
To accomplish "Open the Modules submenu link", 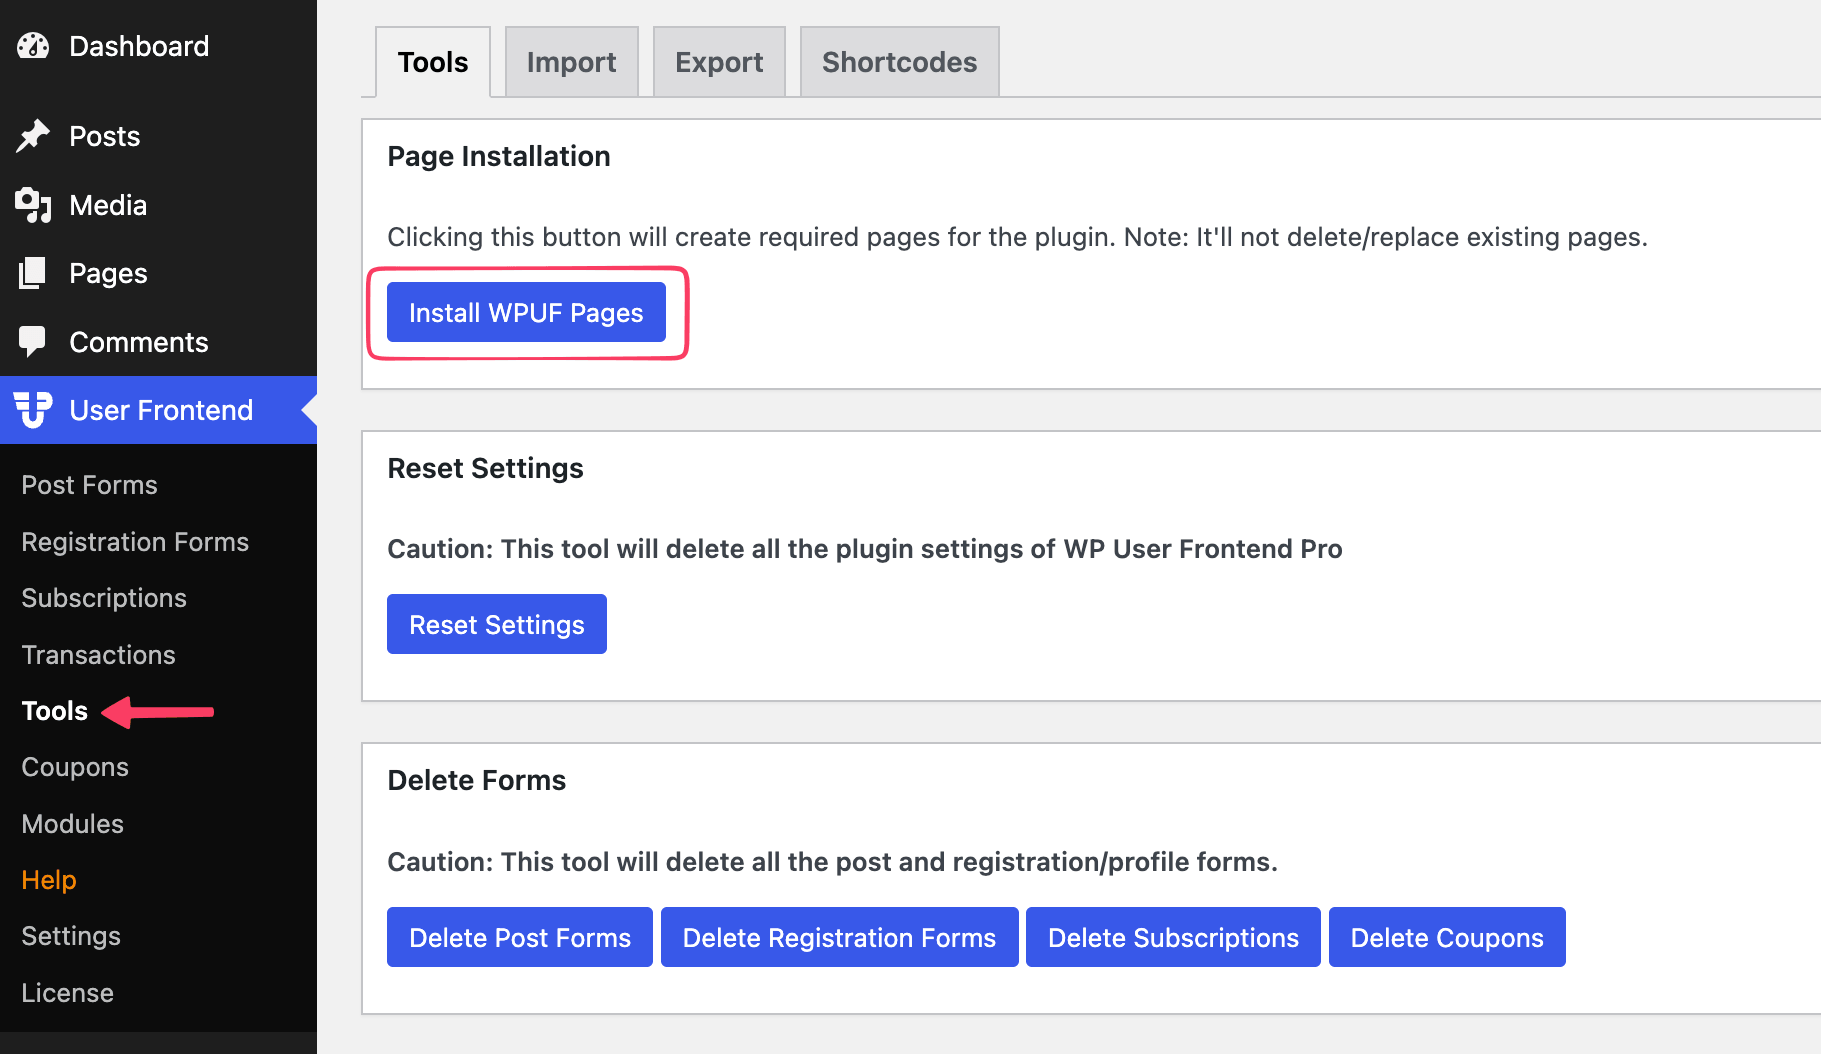I will pyautogui.click(x=73, y=824).
